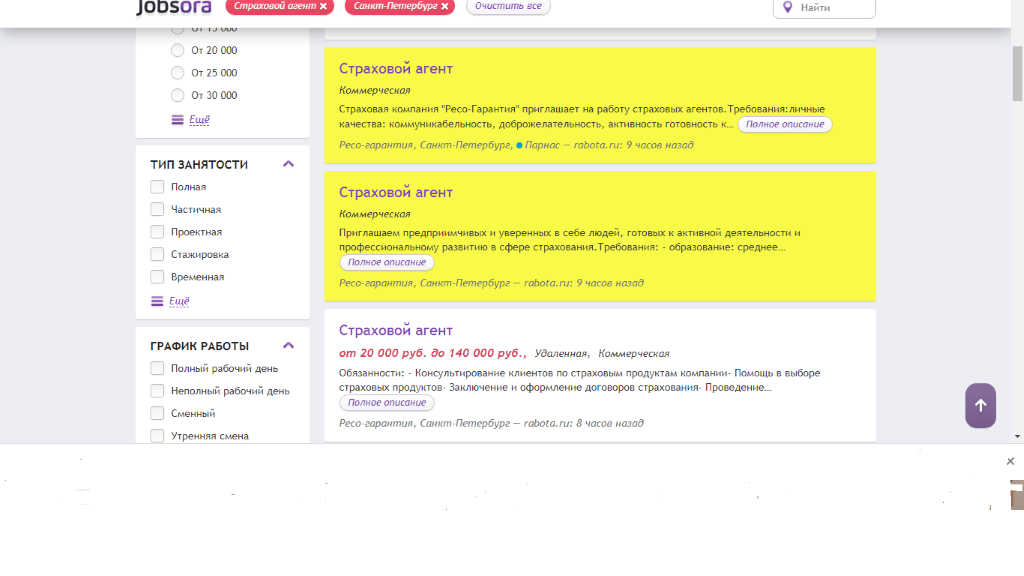Click the scroll-to-top arrow button
This screenshot has height=576, width=1024.
[980, 405]
